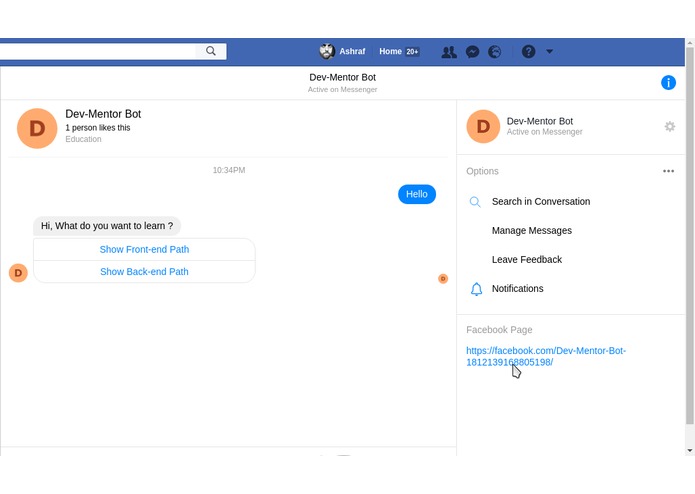
Task: Click the Notifications bell icon
Action: click(x=476, y=289)
